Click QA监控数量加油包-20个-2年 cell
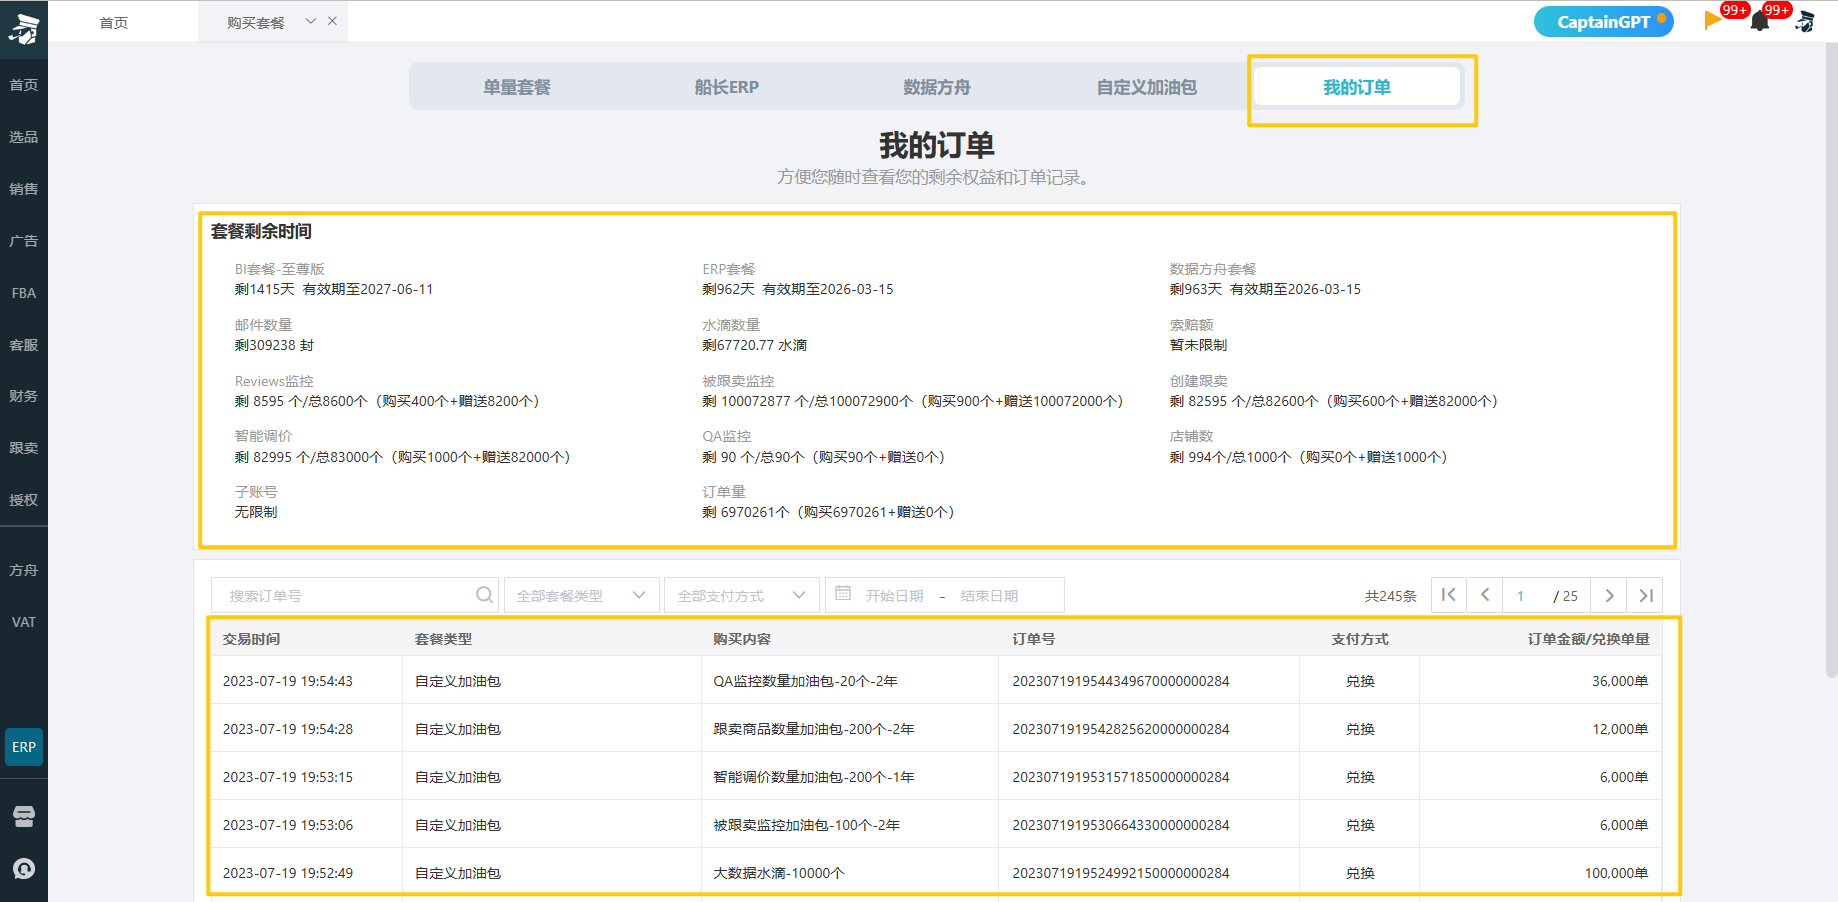This screenshot has height=902, width=1838. (x=805, y=681)
